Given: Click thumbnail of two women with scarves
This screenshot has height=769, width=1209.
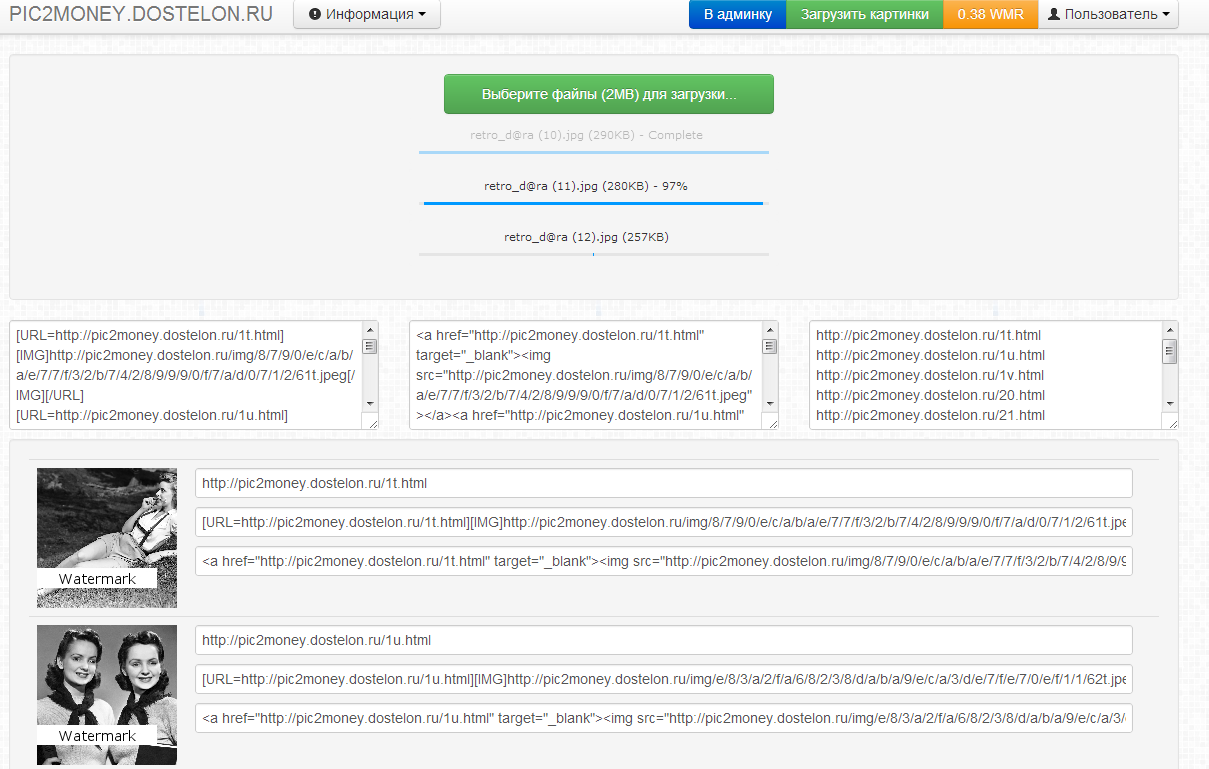Looking at the screenshot, I should [x=107, y=695].
